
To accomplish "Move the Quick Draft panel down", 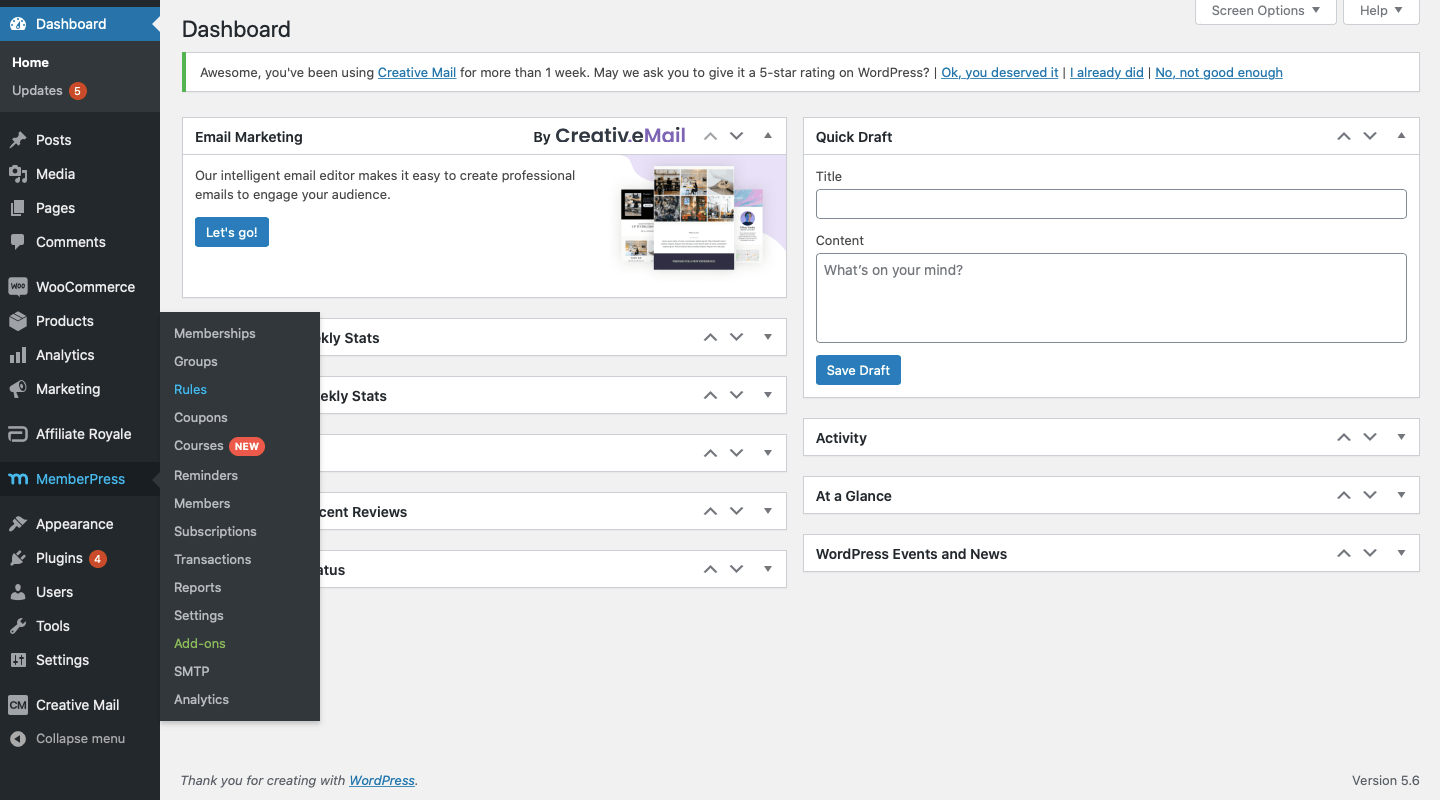I will [1370, 136].
